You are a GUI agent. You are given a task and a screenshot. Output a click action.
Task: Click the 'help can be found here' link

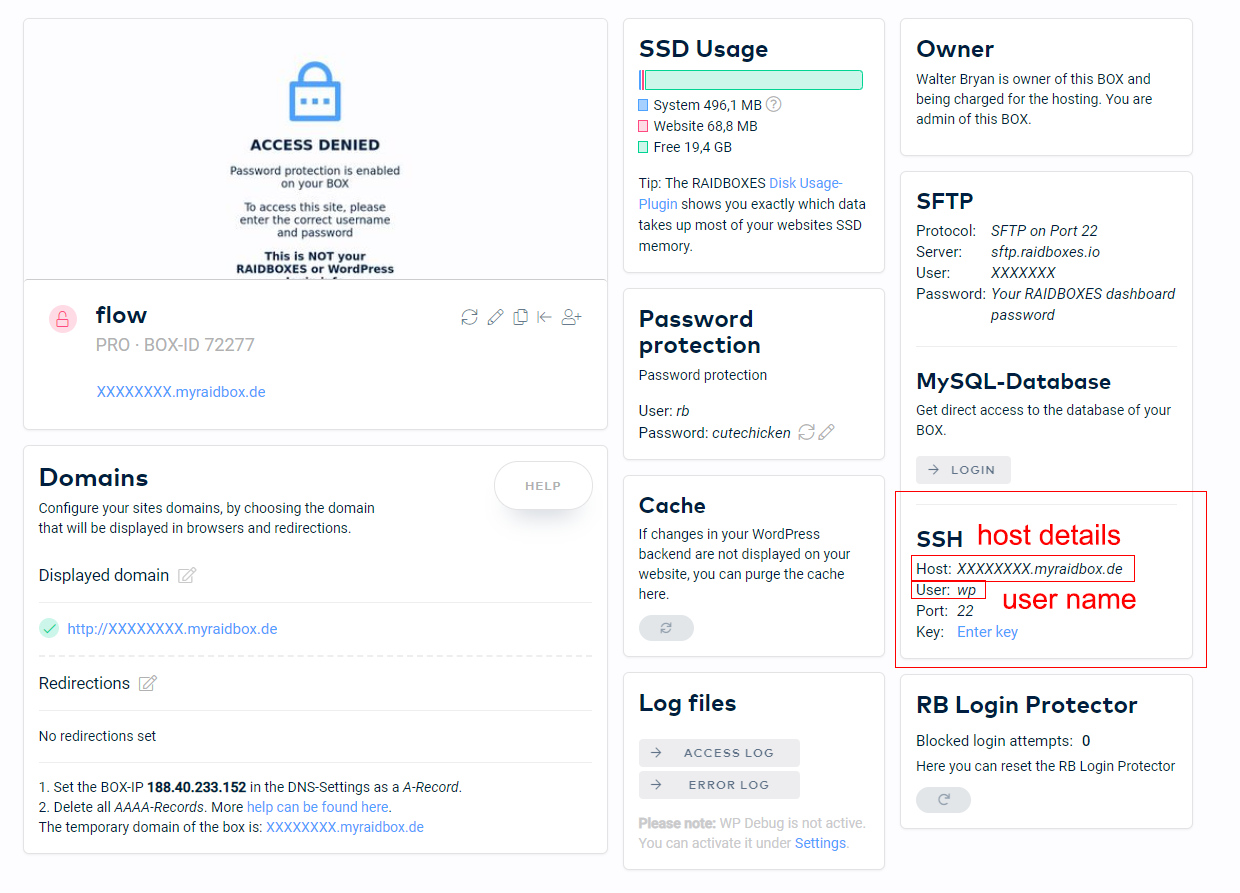[x=318, y=807]
